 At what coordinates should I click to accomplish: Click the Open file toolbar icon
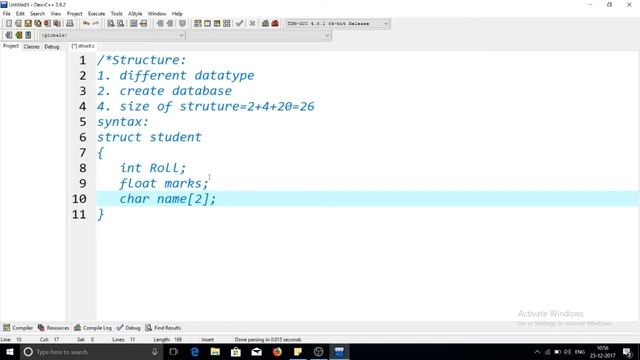tap(18, 24)
